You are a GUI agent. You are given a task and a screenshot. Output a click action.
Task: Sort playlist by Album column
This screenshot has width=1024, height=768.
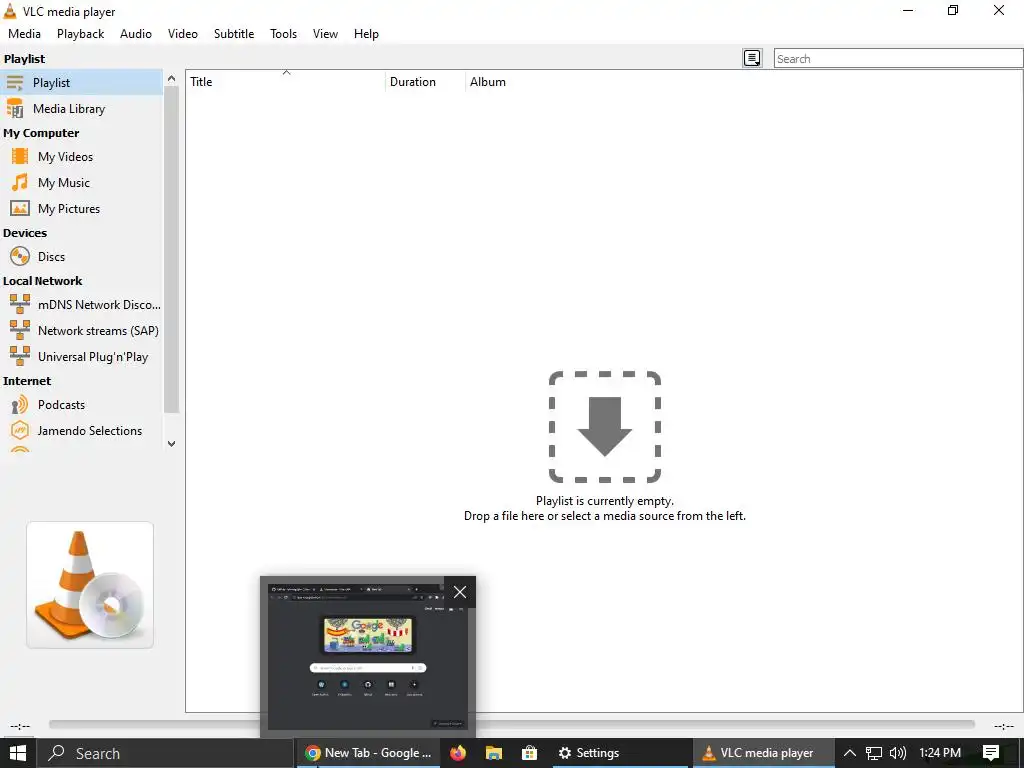[488, 82]
